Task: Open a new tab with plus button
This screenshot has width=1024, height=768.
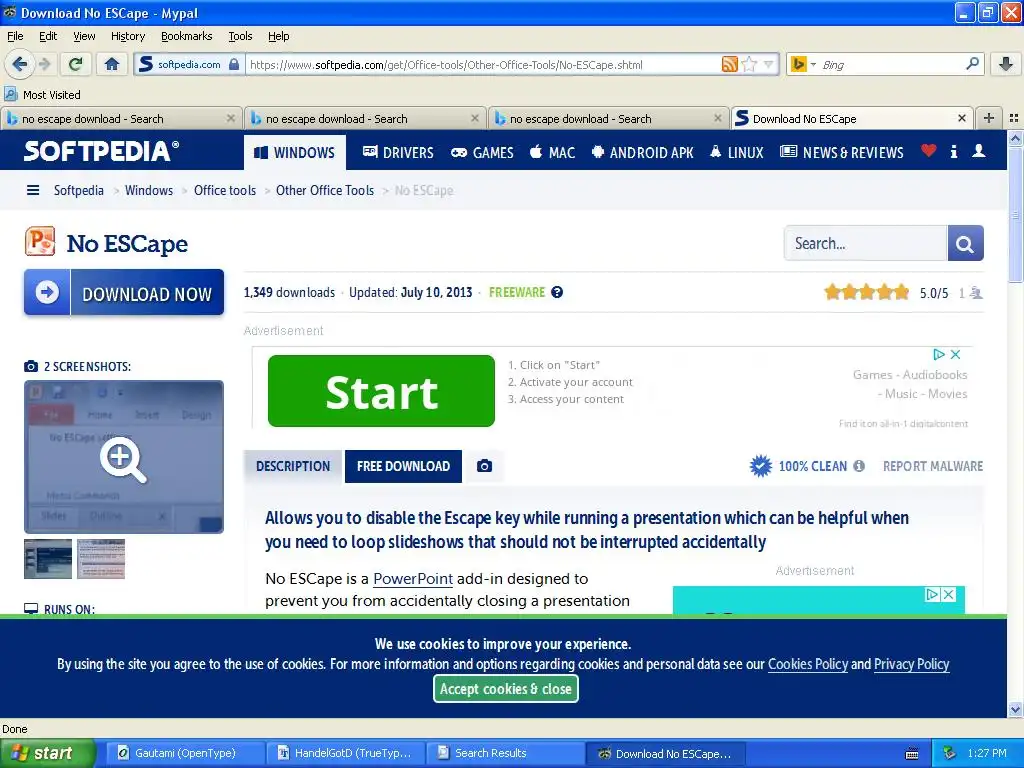Action: tap(989, 118)
